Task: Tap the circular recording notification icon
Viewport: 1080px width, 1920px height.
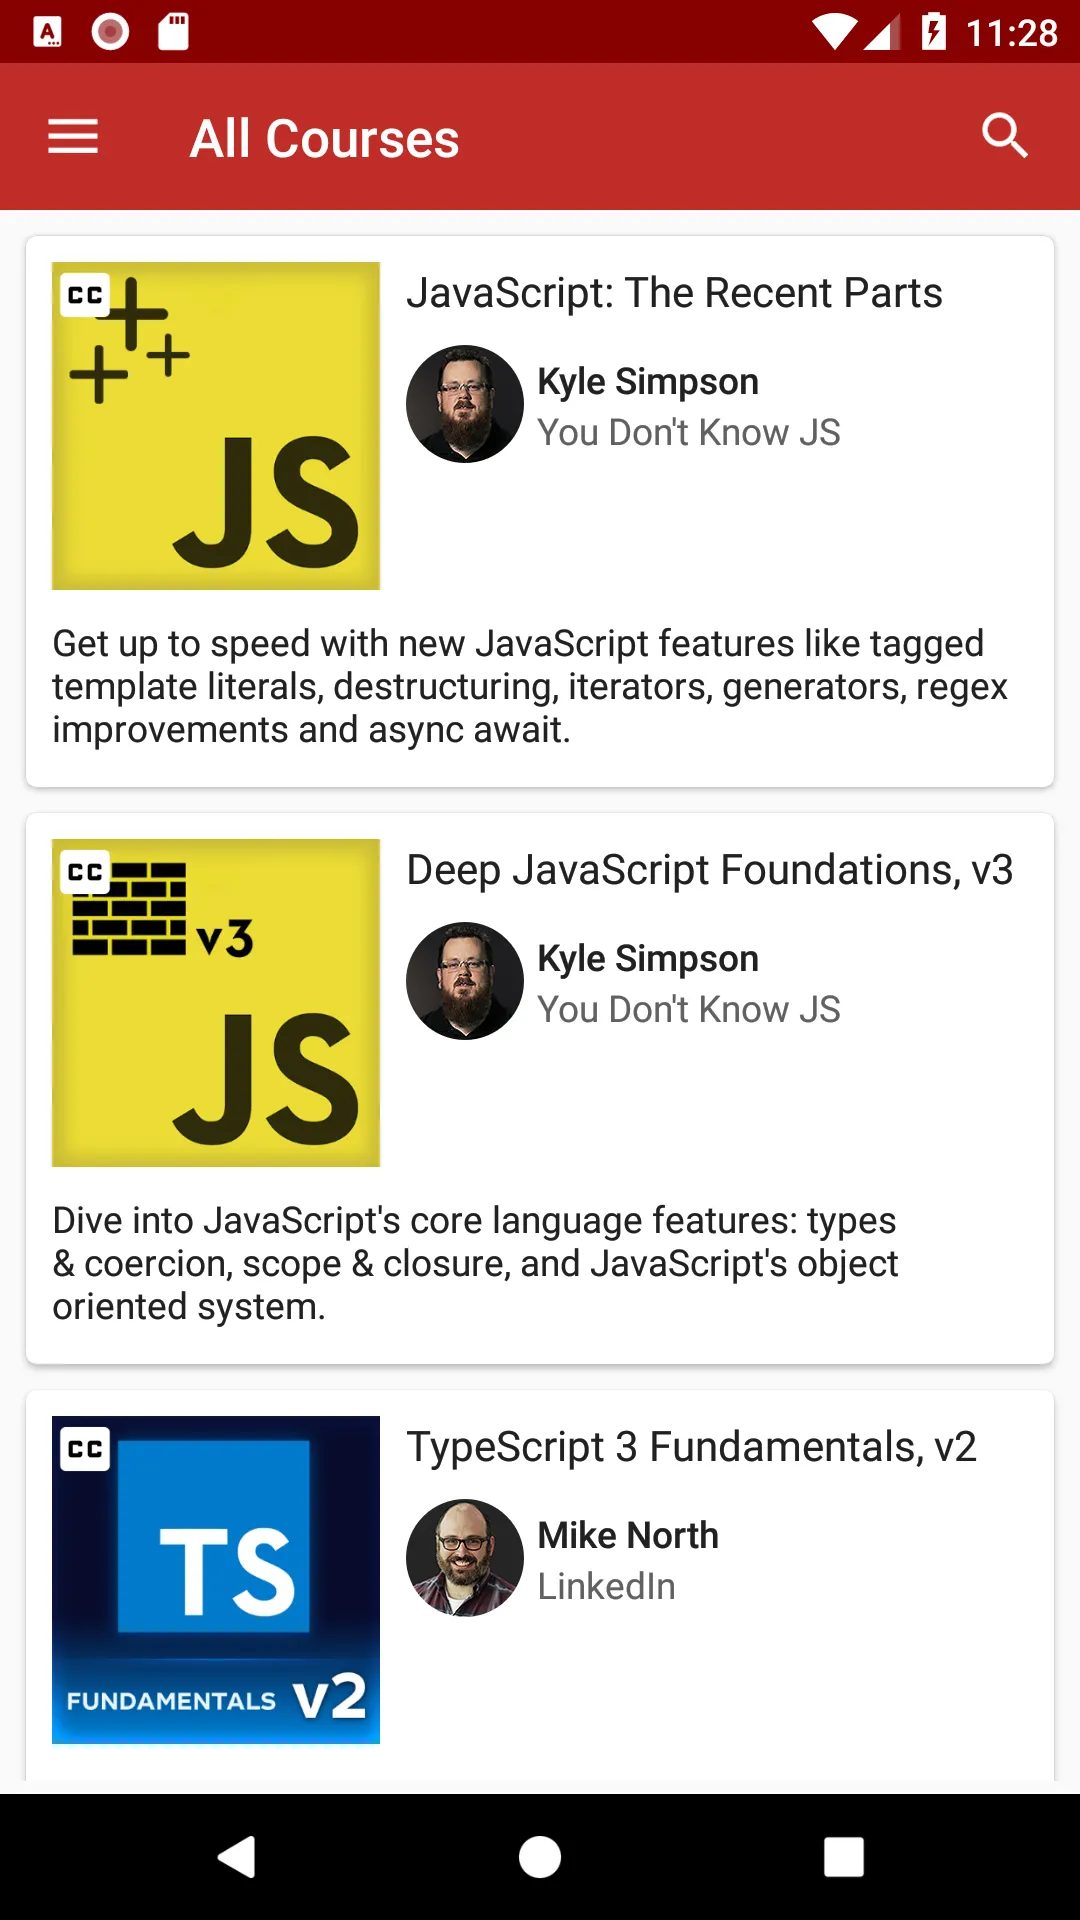Action: [110, 32]
